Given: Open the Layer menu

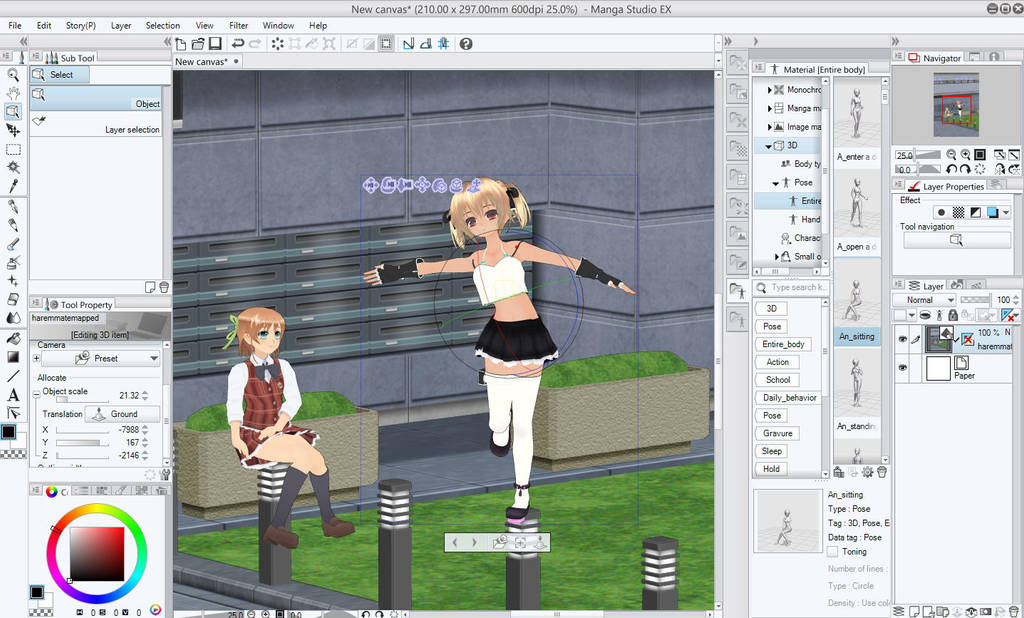Looking at the screenshot, I should click(121, 25).
